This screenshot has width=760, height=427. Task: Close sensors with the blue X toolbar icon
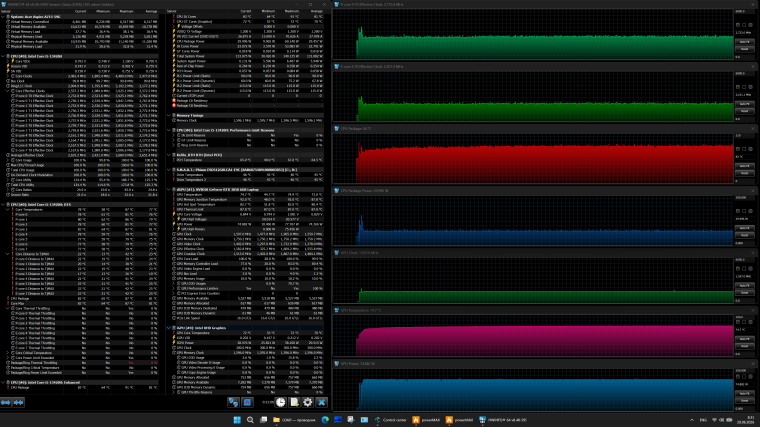pyautogui.click(x=321, y=402)
